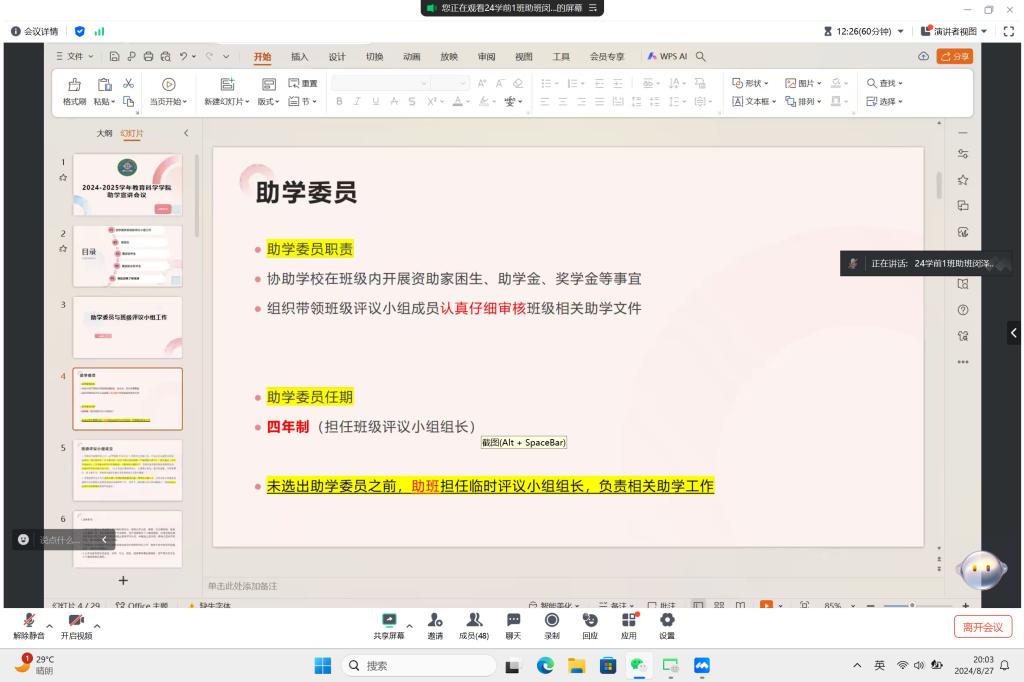Start 录制 recording
Viewport: 1024px width, 682px height.
[552, 624]
